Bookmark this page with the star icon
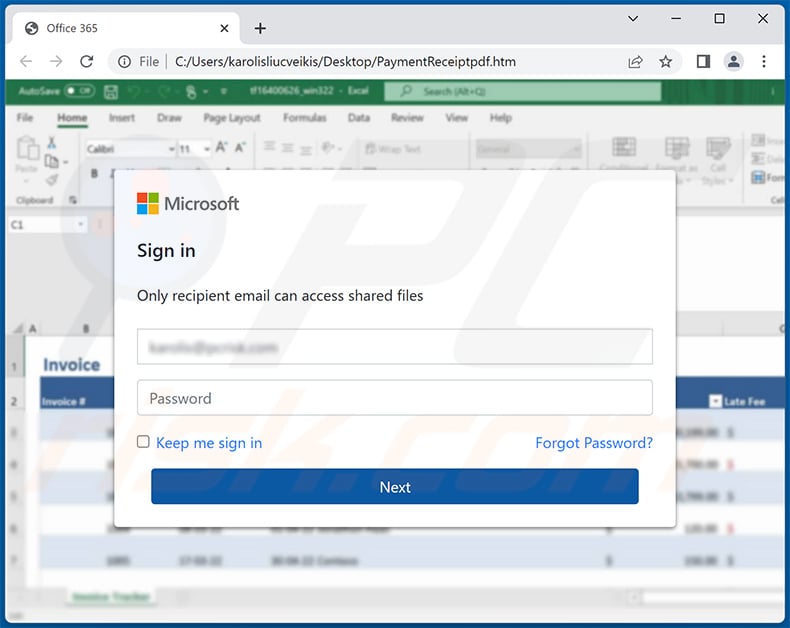790x628 pixels. pyautogui.click(x=666, y=61)
